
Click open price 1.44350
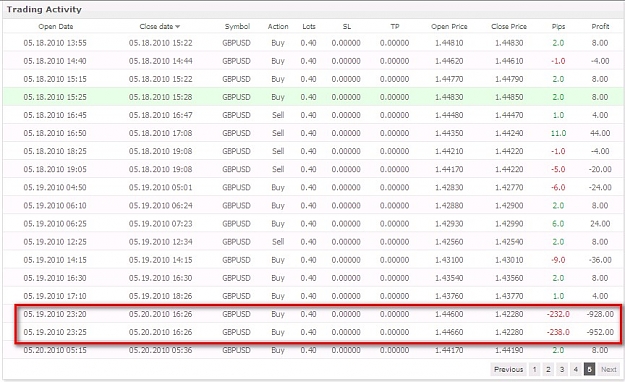pos(449,133)
